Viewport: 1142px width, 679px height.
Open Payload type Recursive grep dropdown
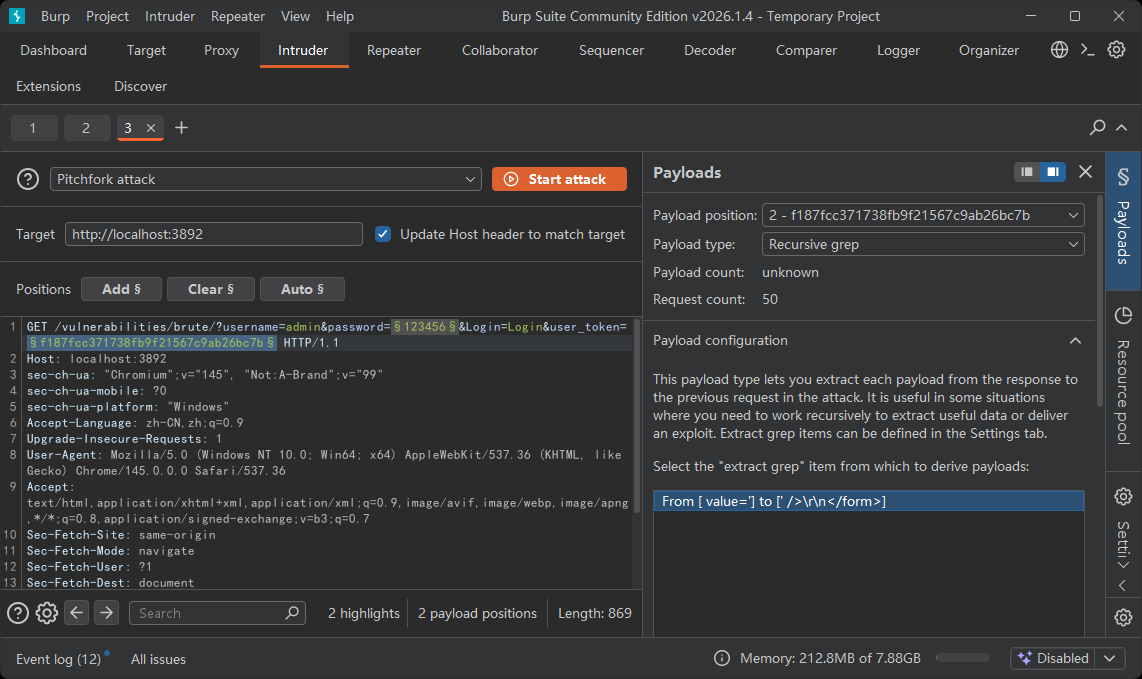click(923, 244)
